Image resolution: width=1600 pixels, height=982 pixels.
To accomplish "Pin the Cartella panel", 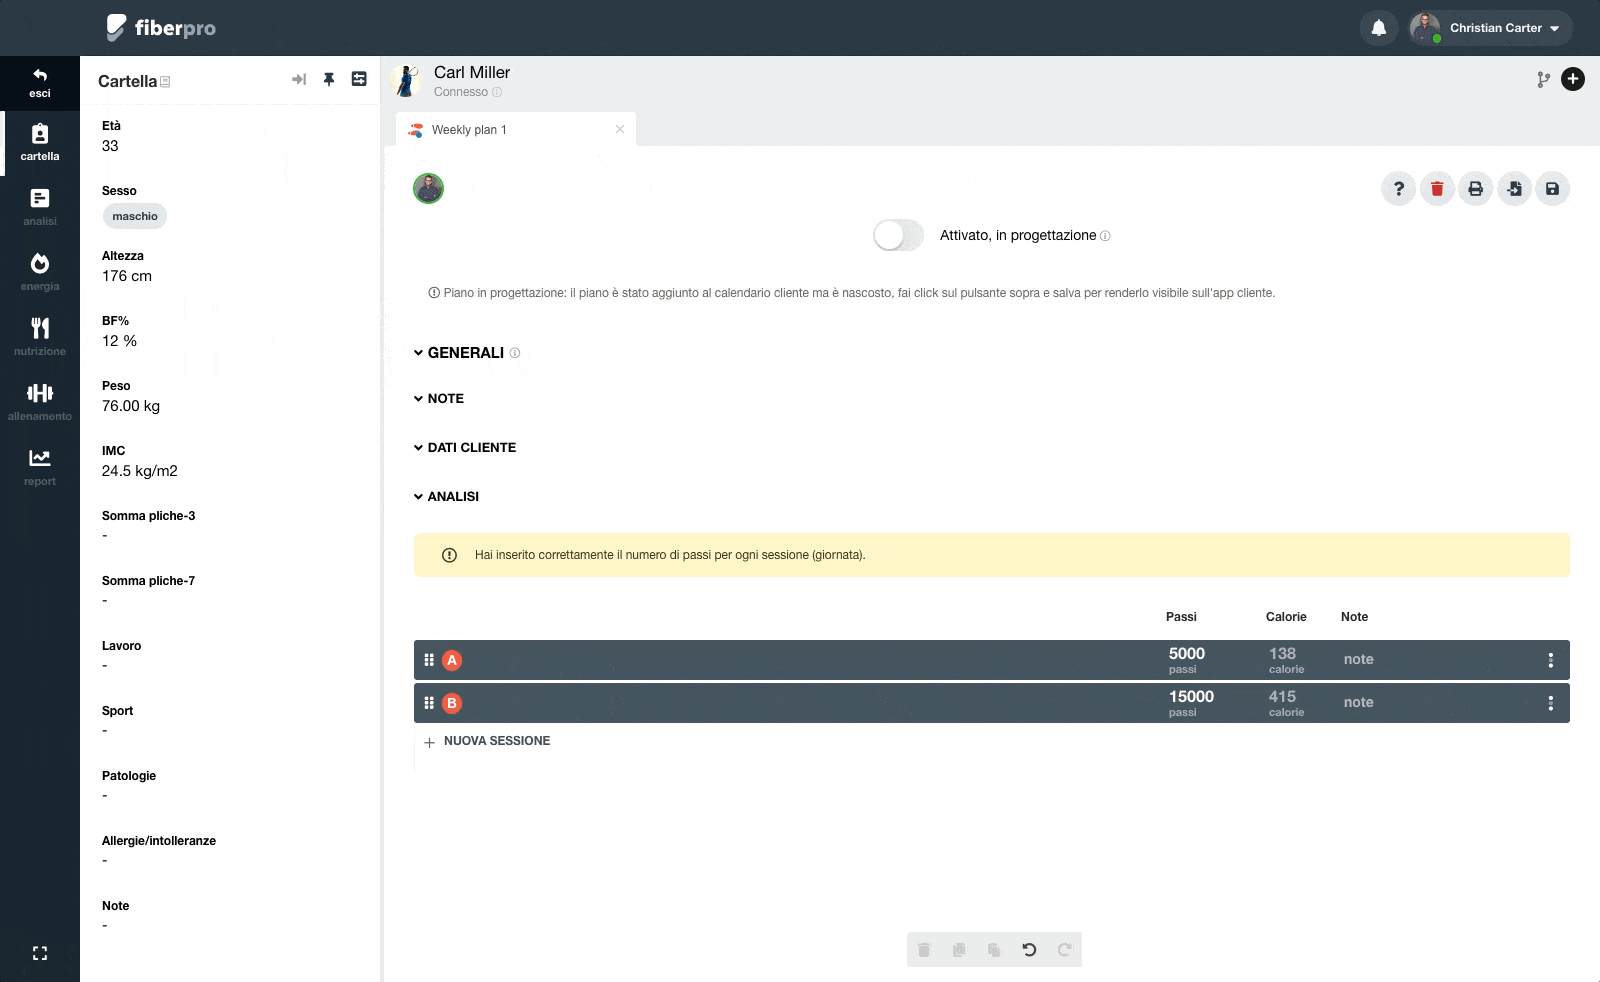I will tap(329, 79).
